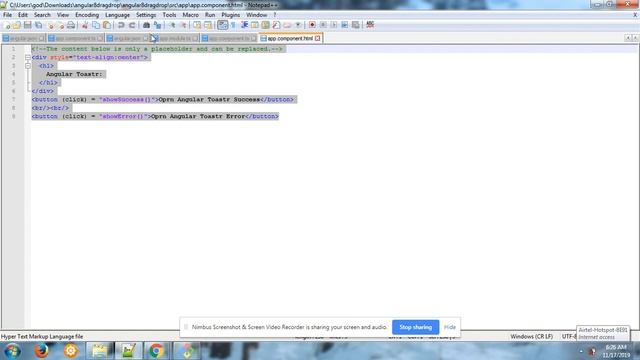The image size is (640, 360).
Task: Toggle the indent guide icon
Action: pyautogui.click(x=244, y=25)
